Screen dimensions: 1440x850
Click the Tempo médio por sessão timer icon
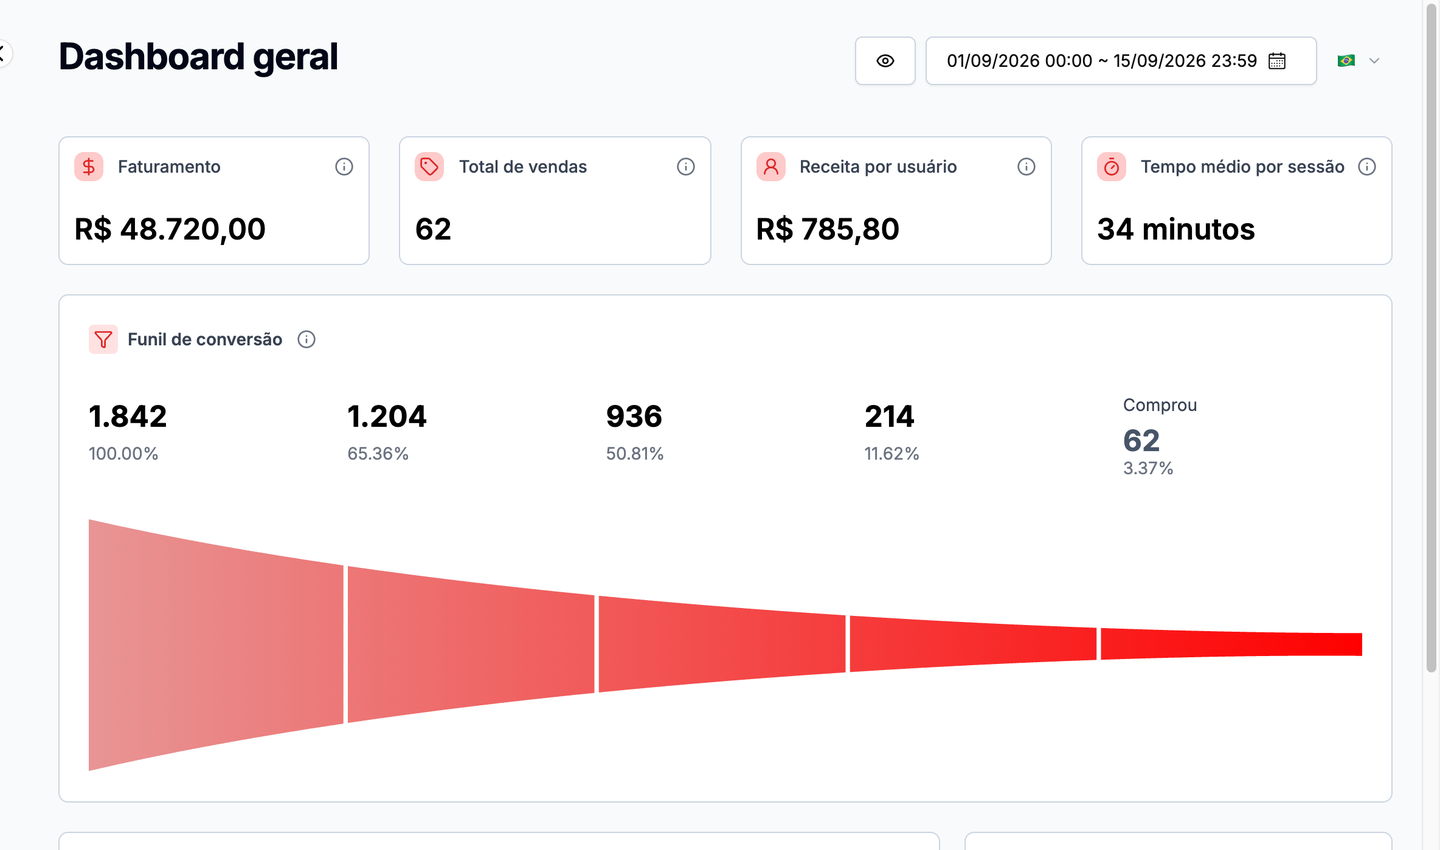click(x=1112, y=167)
